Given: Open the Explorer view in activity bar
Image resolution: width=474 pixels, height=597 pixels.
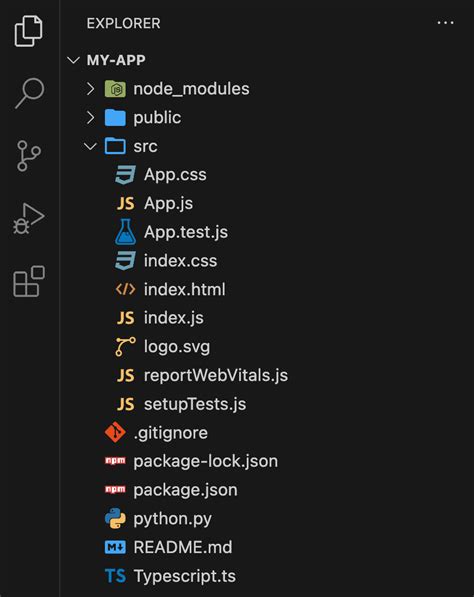Looking at the screenshot, I should (29, 31).
